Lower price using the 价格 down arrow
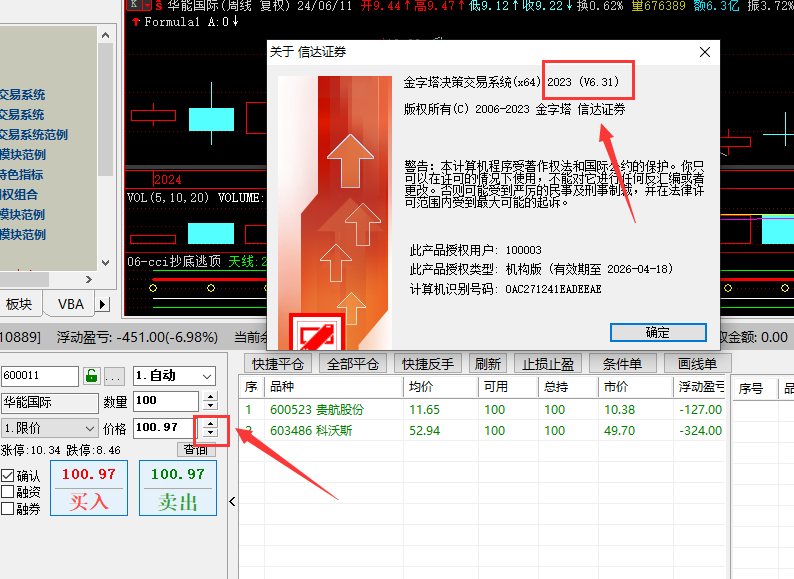Viewport: 794px width, 579px height. (x=210, y=433)
